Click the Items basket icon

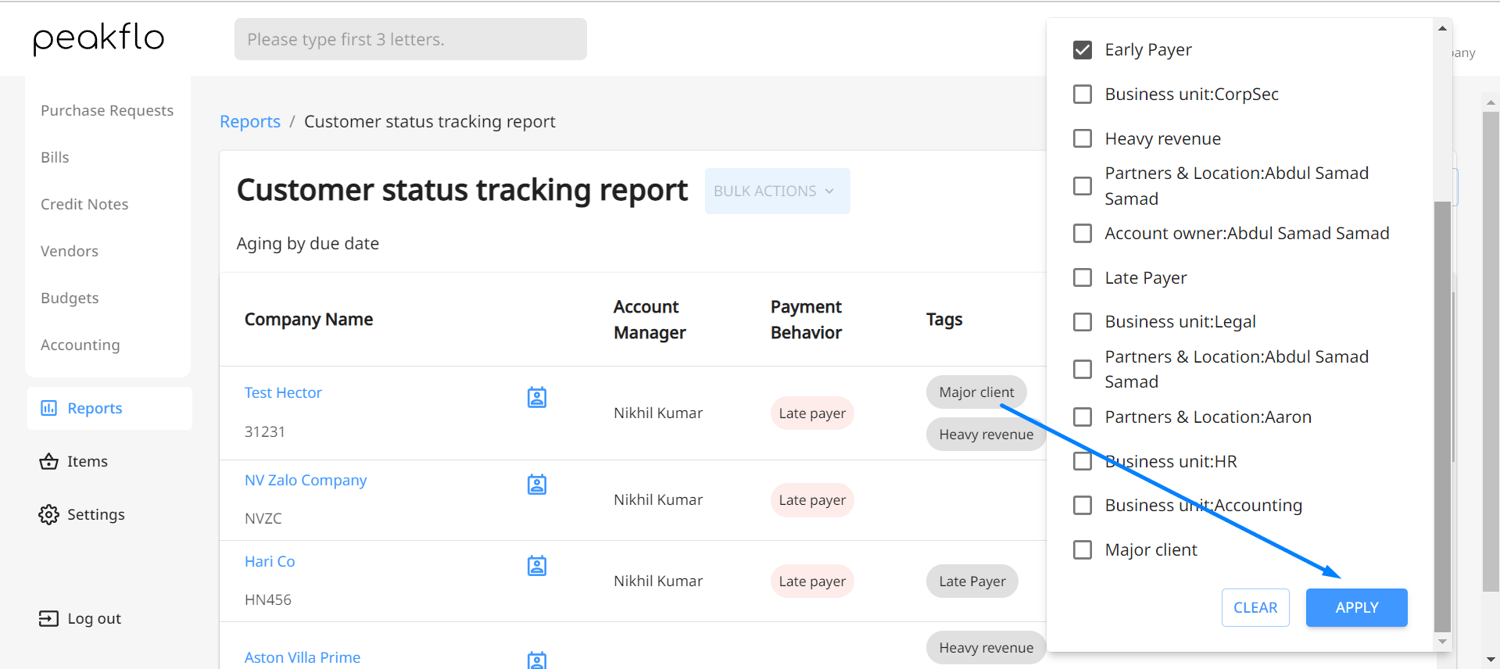[48, 461]
